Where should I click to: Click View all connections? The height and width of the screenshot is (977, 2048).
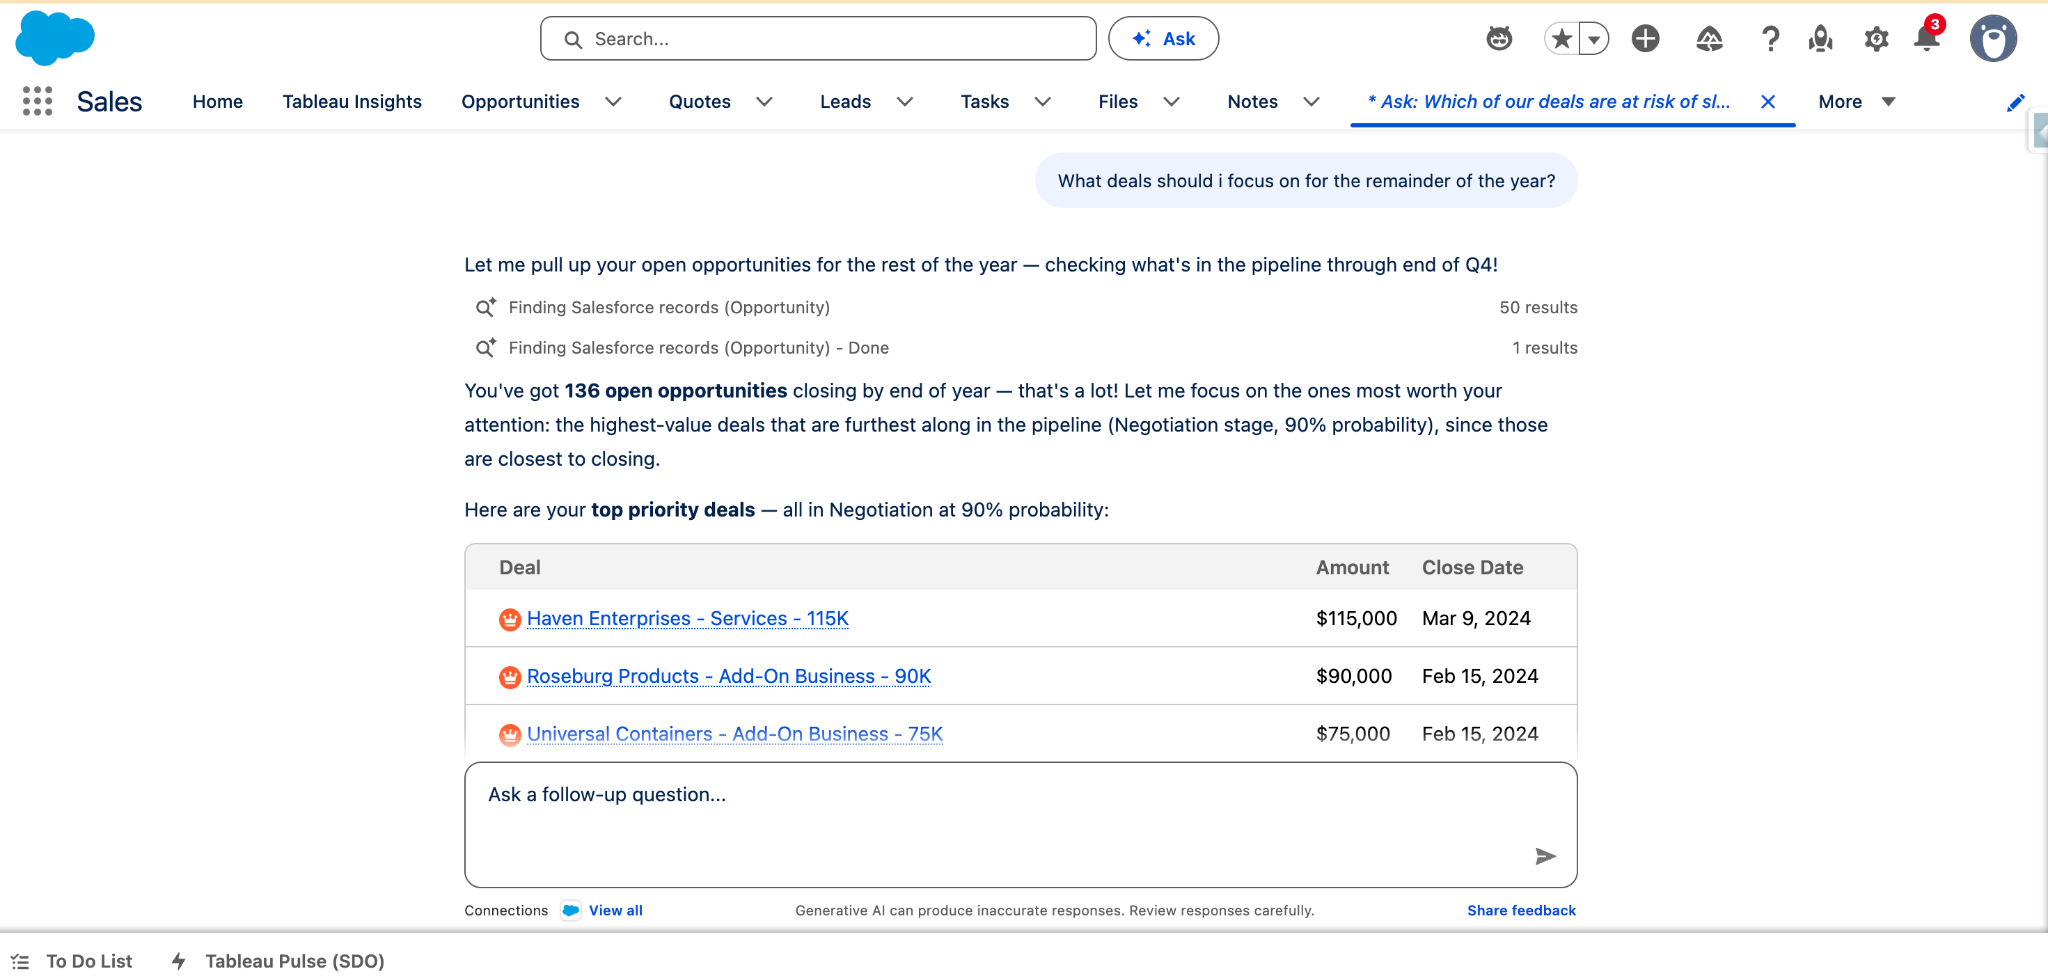click(x=616, y=910)
